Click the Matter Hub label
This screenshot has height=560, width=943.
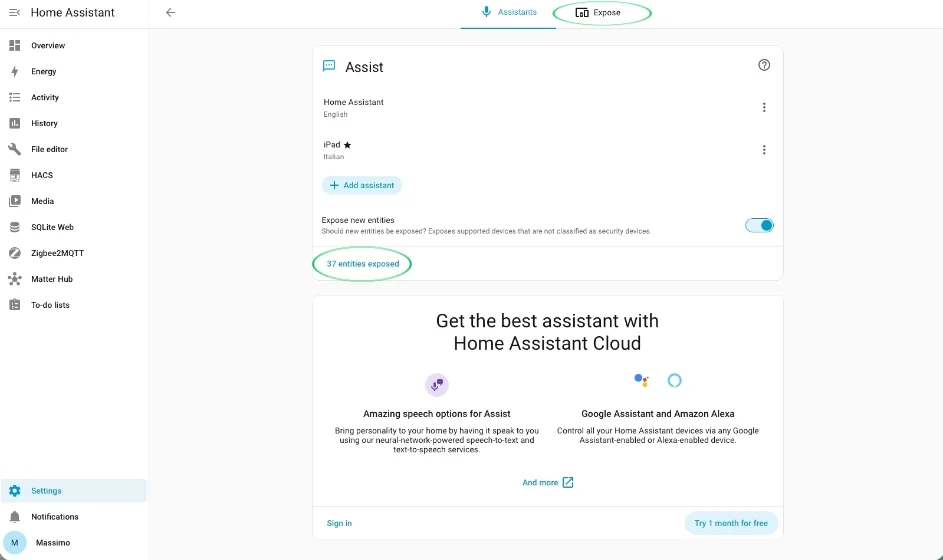(52, 278)
